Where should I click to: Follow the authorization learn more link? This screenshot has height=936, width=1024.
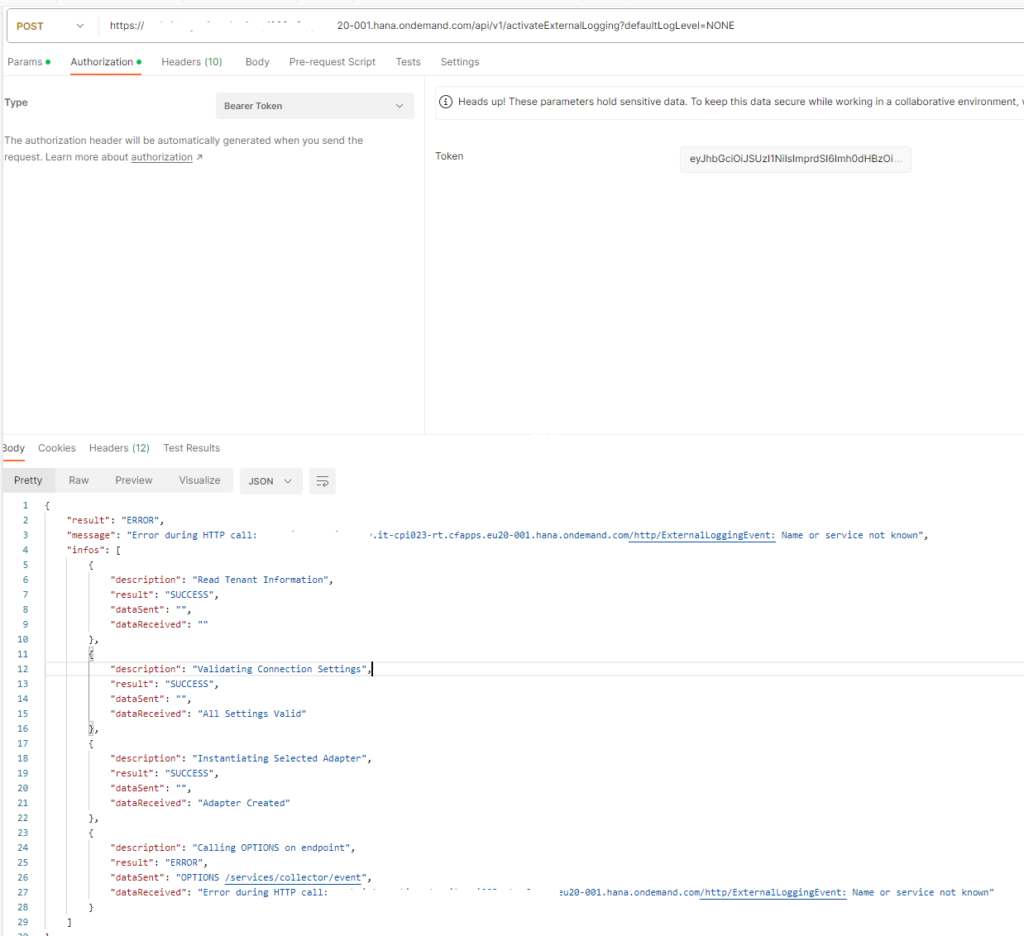point(162,157)
